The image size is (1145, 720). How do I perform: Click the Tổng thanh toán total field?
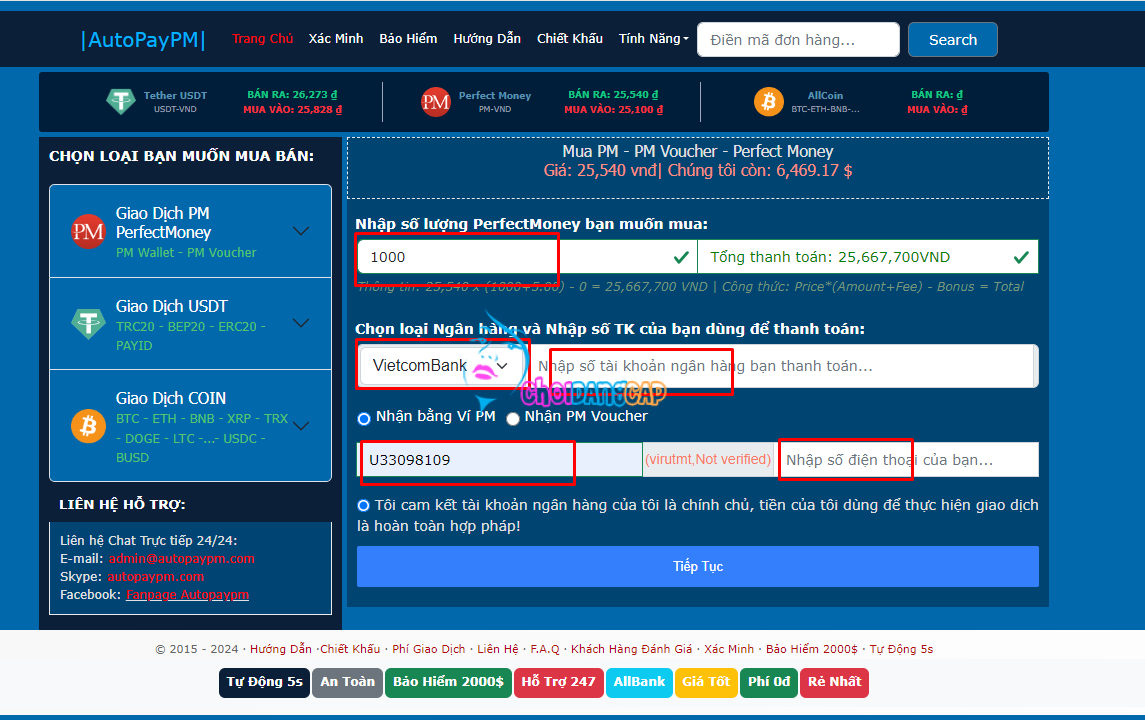click(x=868, y=257)
